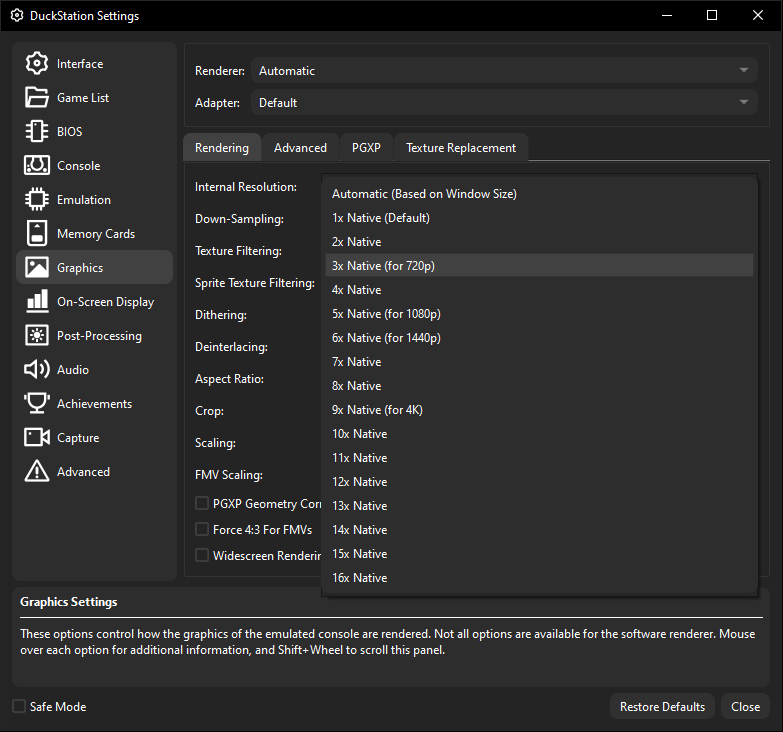
Task: Choose 6x Native (for 1440p) resolution
Action: tap(539, 338)
